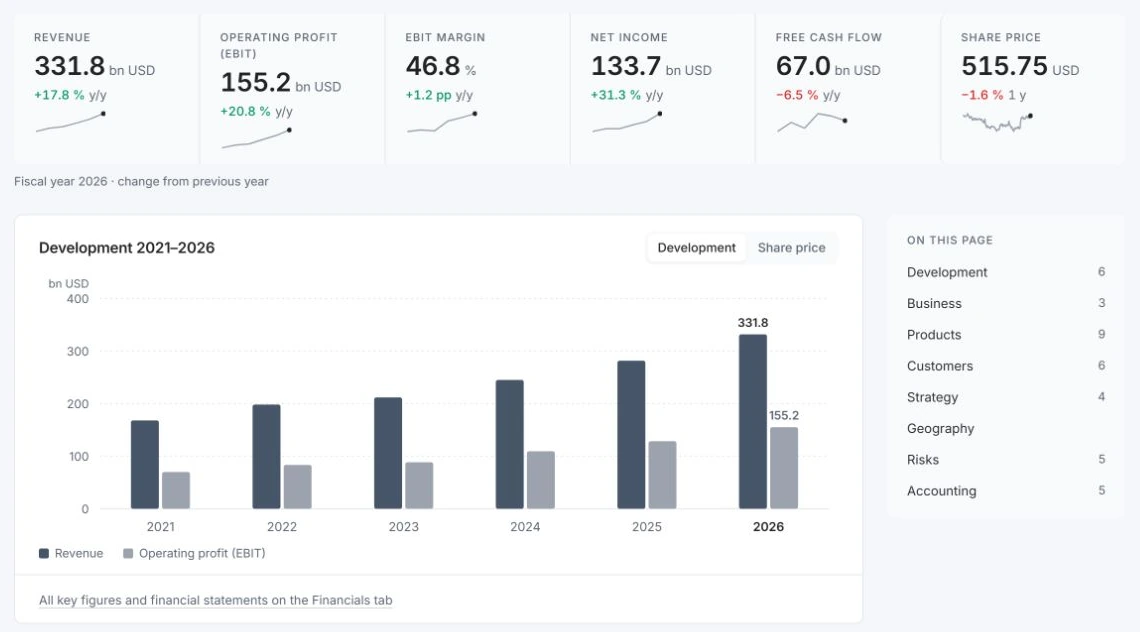Click the Net Income sparkline
This screenshot has height=632, width=1140.
click(627, 122)
